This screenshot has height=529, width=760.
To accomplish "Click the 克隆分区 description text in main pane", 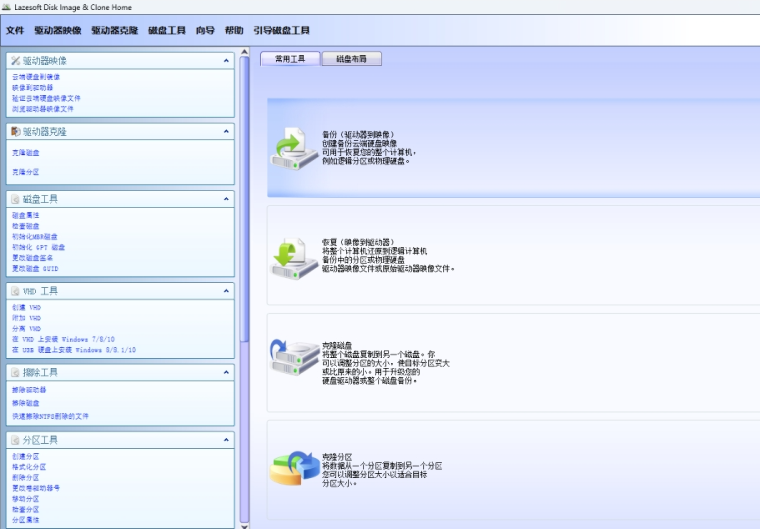I will point(382,470).
